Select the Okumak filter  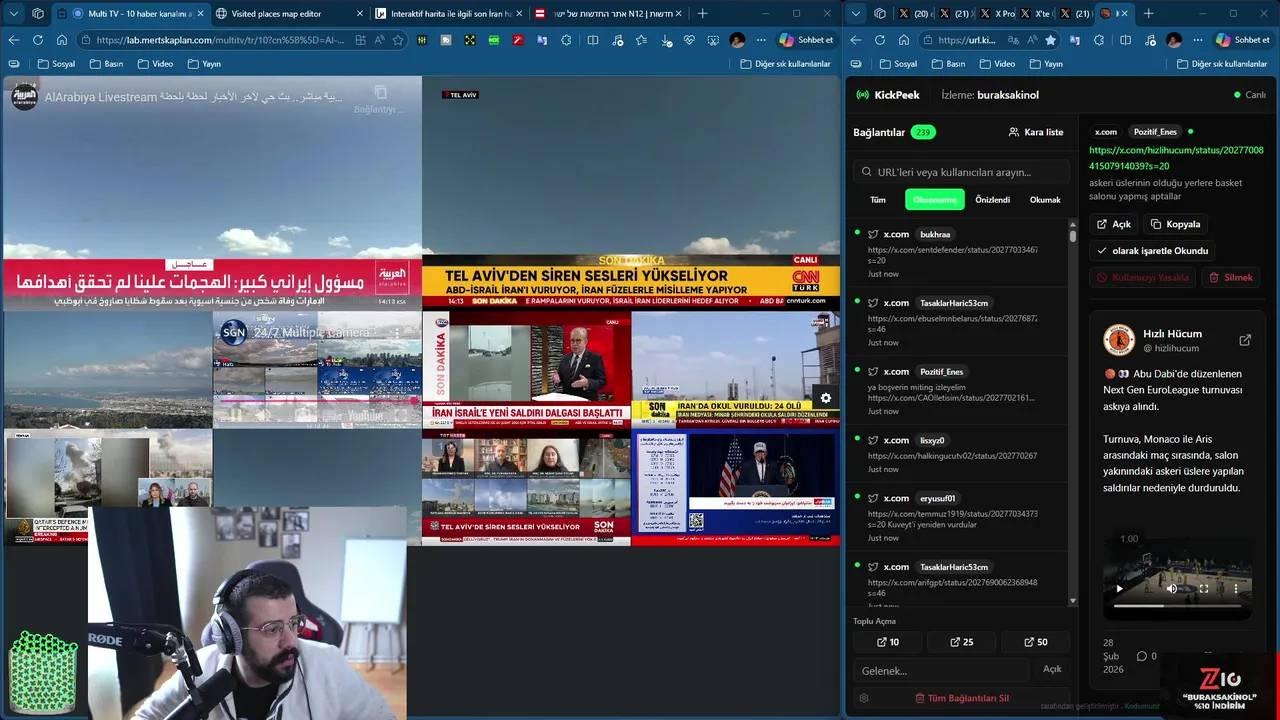click(x=1045, y=200)
